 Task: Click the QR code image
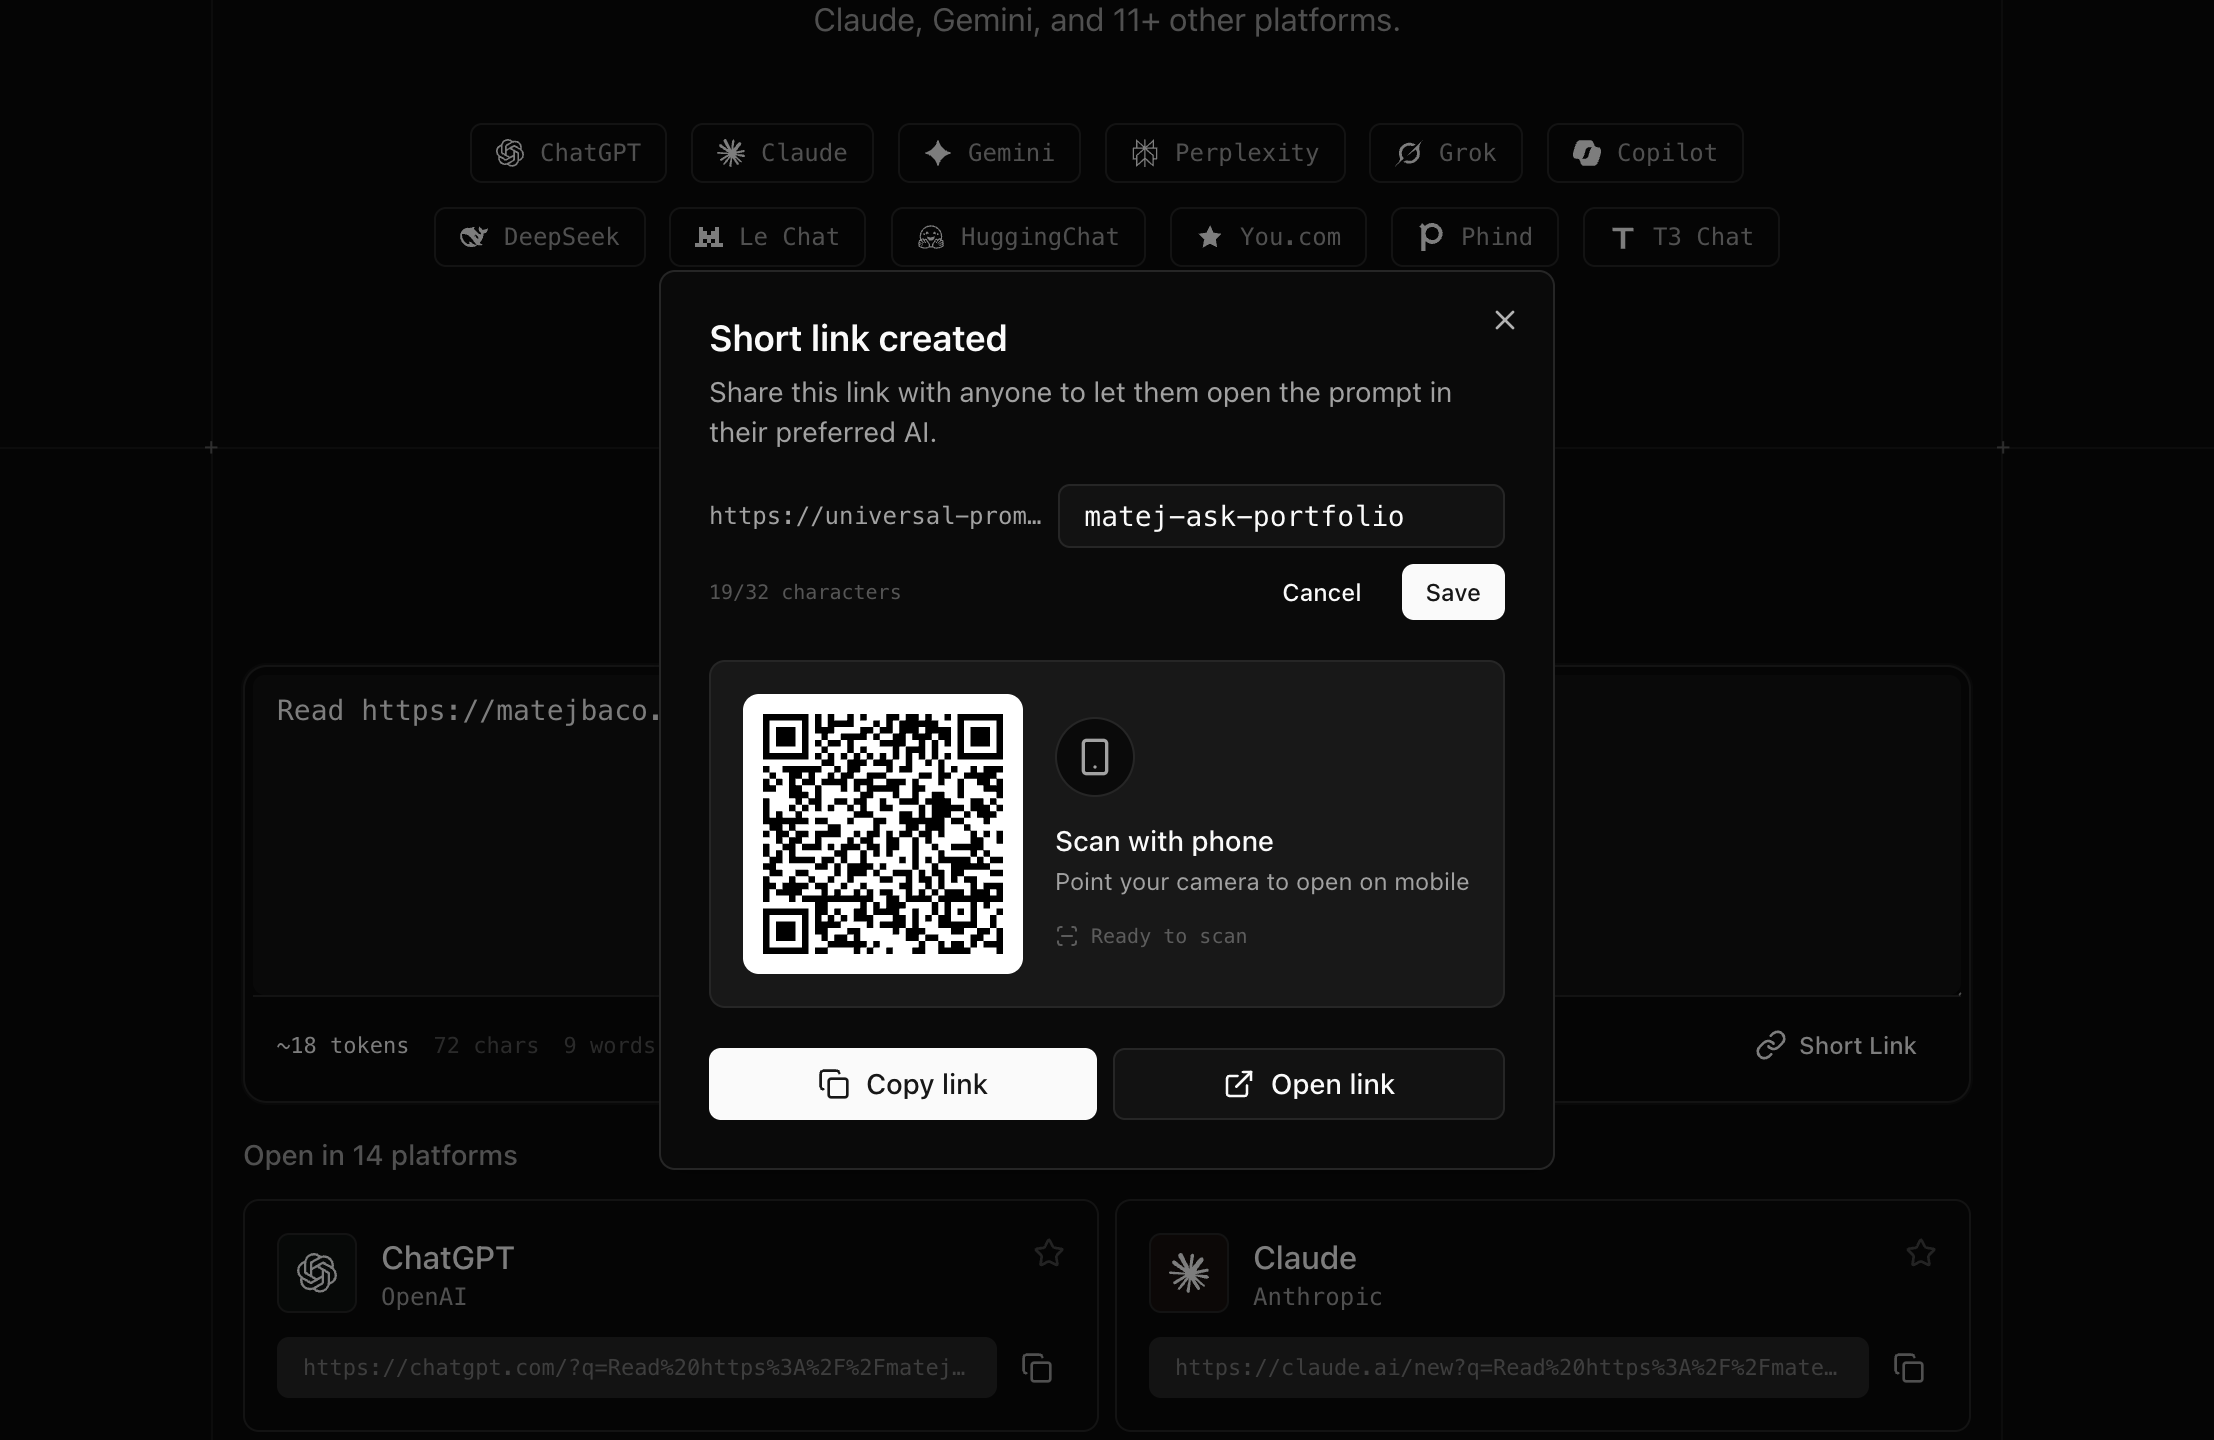[882, 835]
